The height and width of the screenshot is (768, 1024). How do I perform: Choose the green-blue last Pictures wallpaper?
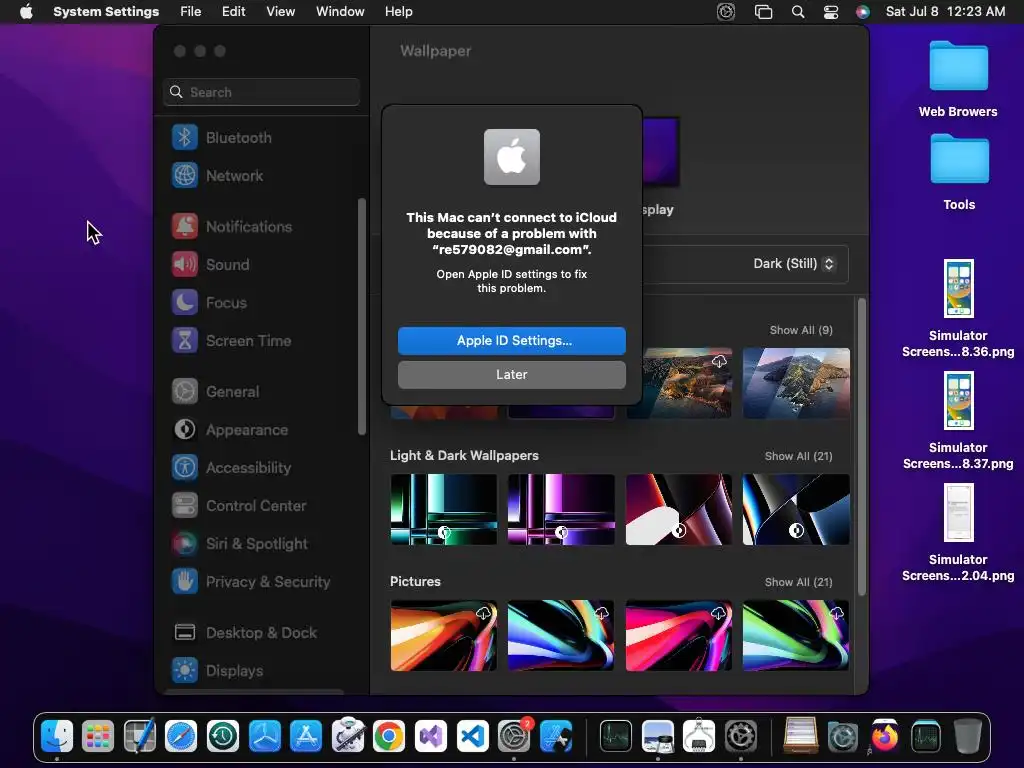(796, 635)
